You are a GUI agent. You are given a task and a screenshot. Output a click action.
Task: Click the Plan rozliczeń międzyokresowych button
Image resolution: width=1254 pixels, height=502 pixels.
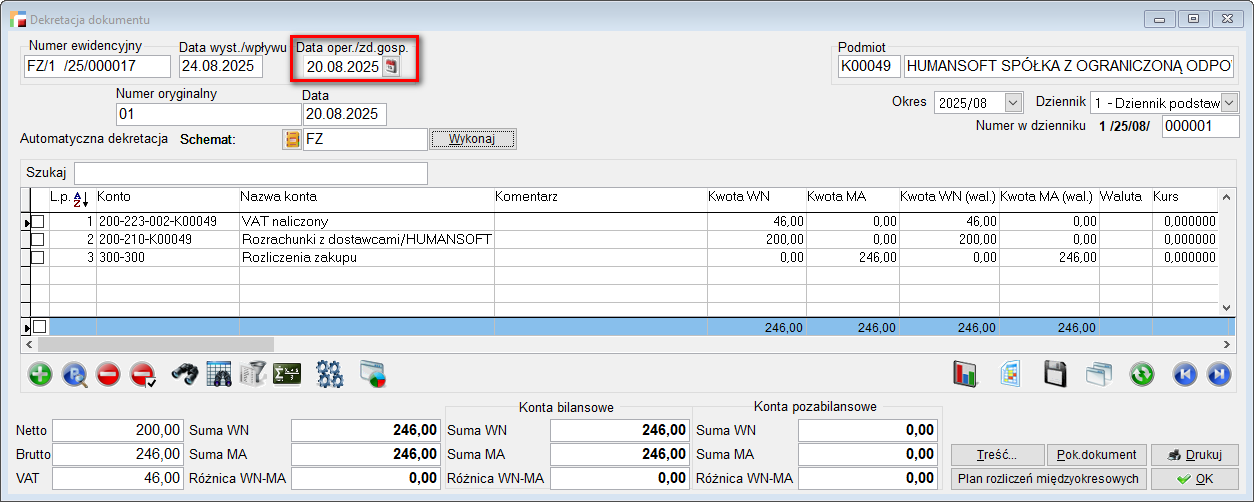(1046, 478)
